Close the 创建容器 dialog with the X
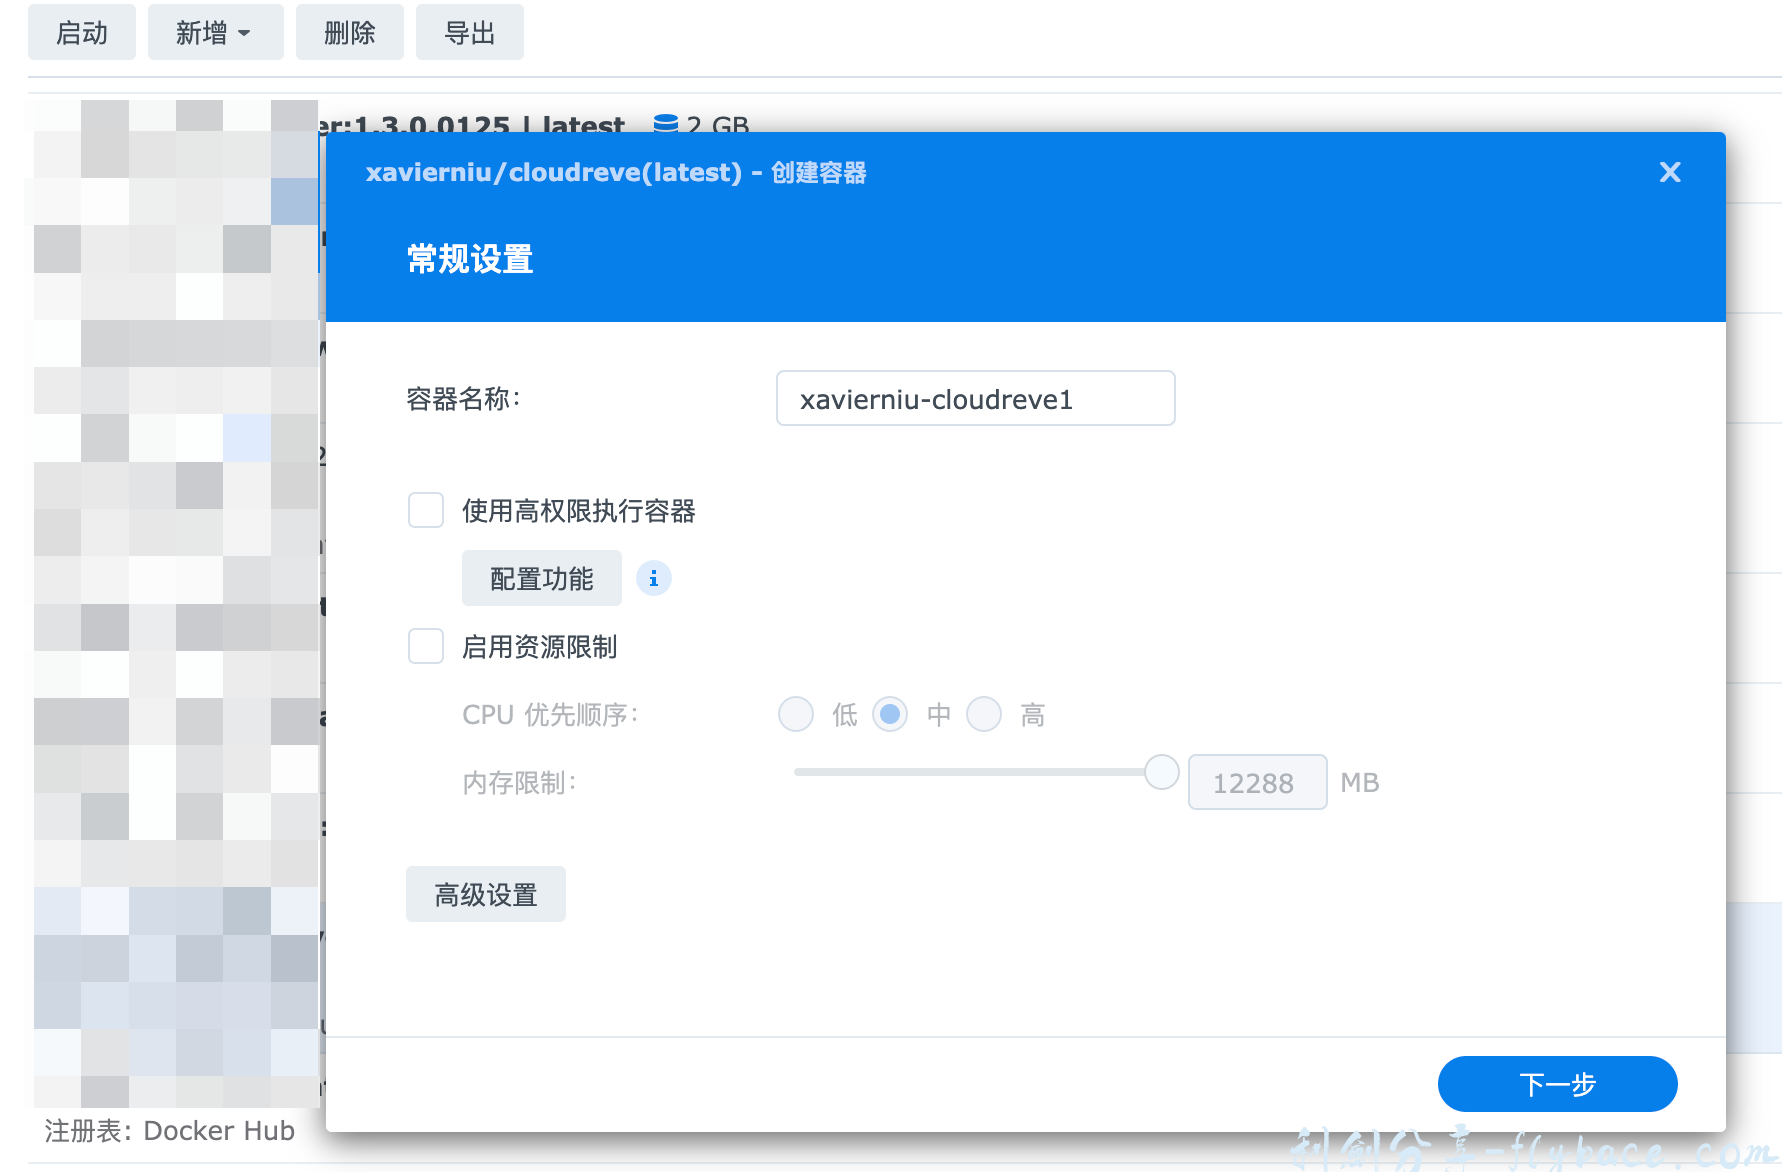This screenshot has height=1172, width=1782. click(x=1669, y=172)
